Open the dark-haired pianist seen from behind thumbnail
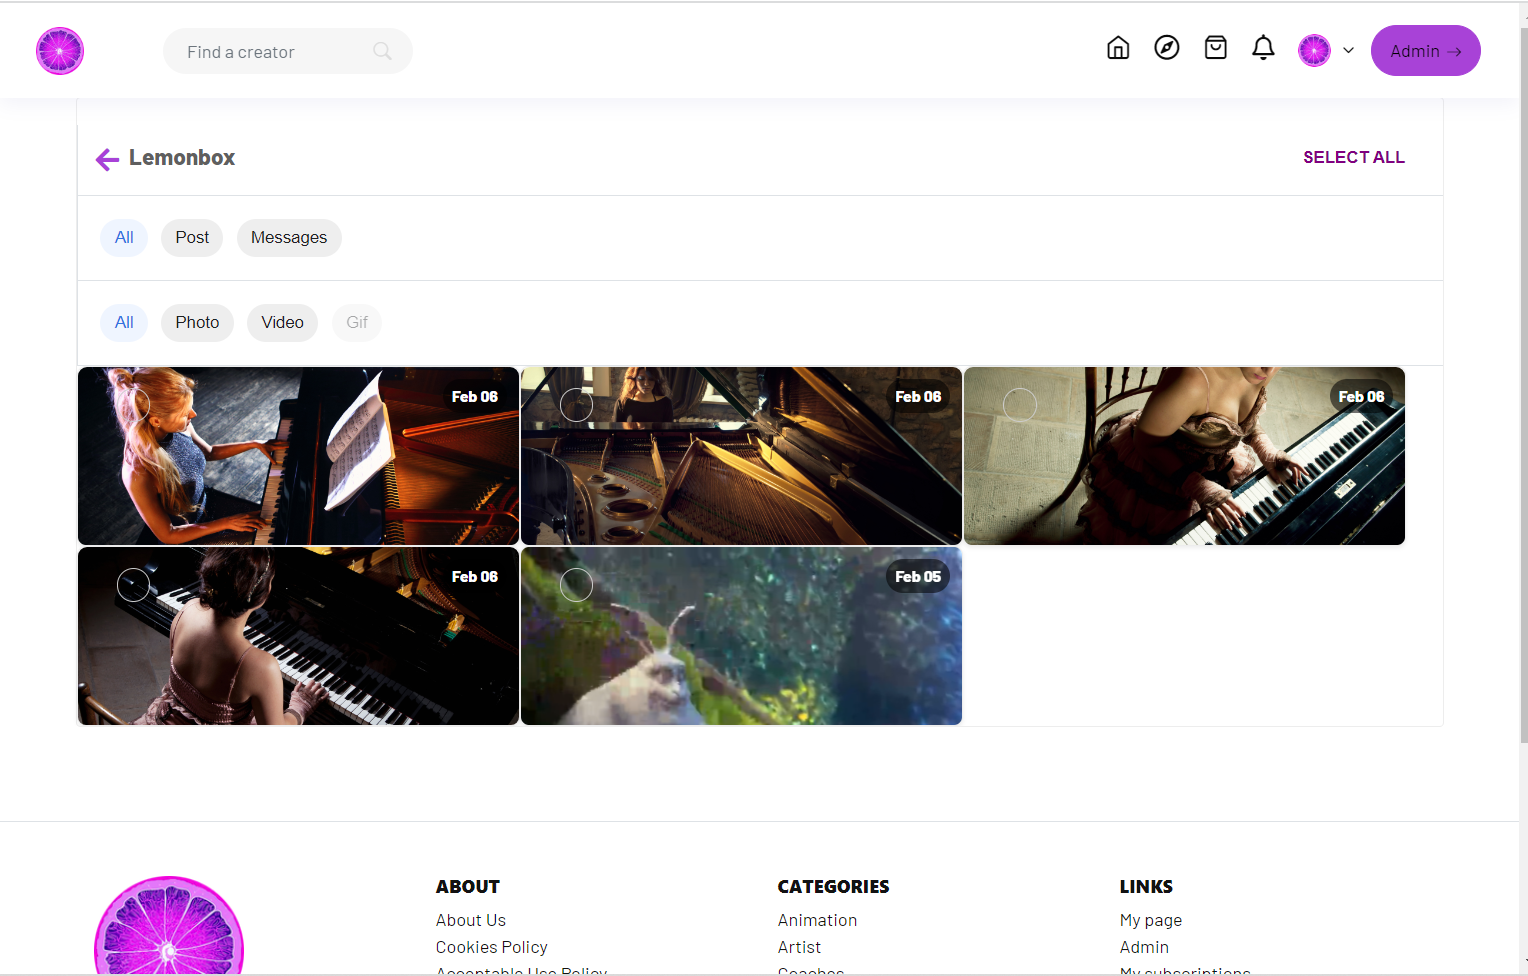Viewport: 1528px width, 976px height. point(298,636)
